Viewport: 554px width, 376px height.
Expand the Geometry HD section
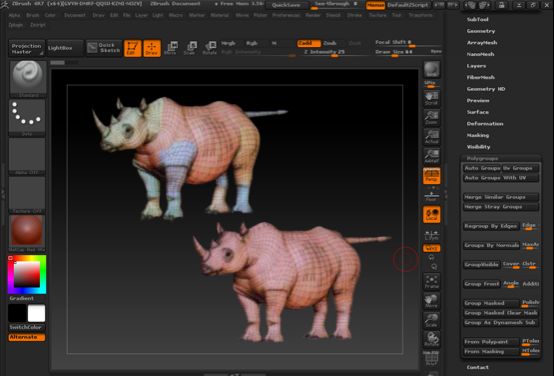[x=486, y=89]
